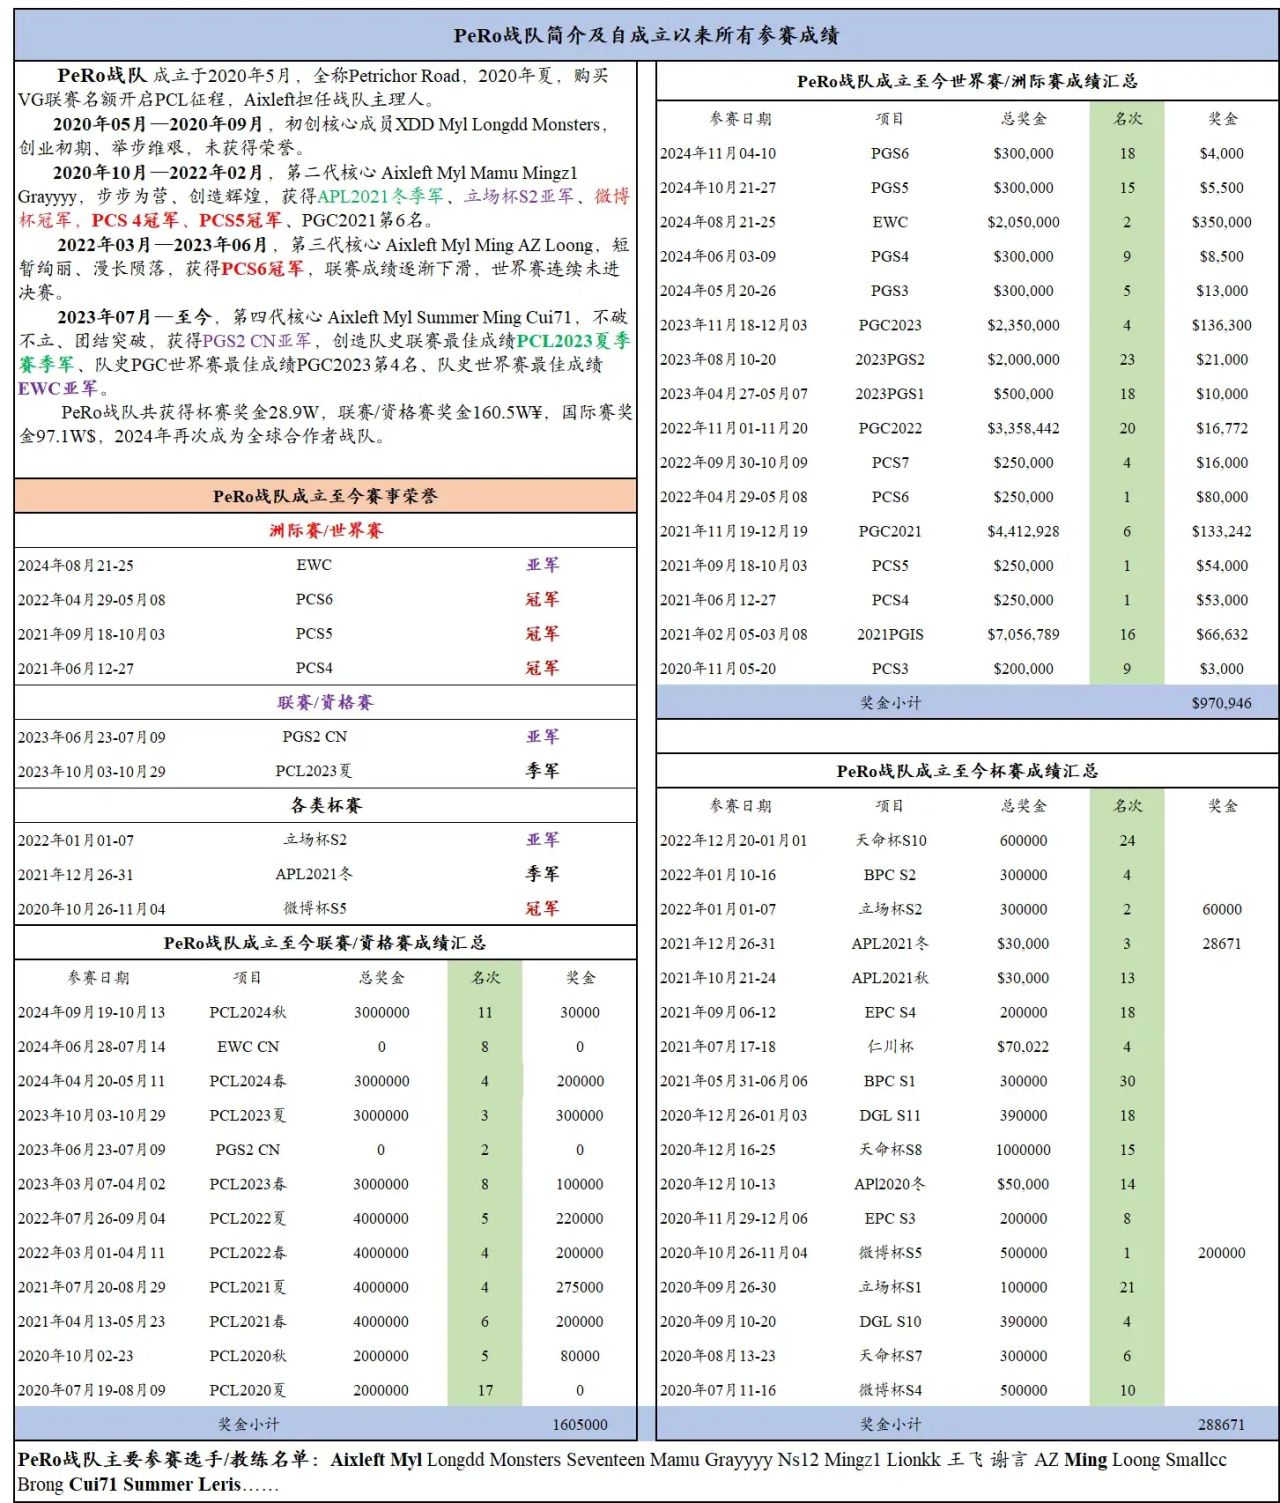1280x1503 pixels.
Task: Click the green '名次' header in cup table
Action: (x=1127, y=806)
